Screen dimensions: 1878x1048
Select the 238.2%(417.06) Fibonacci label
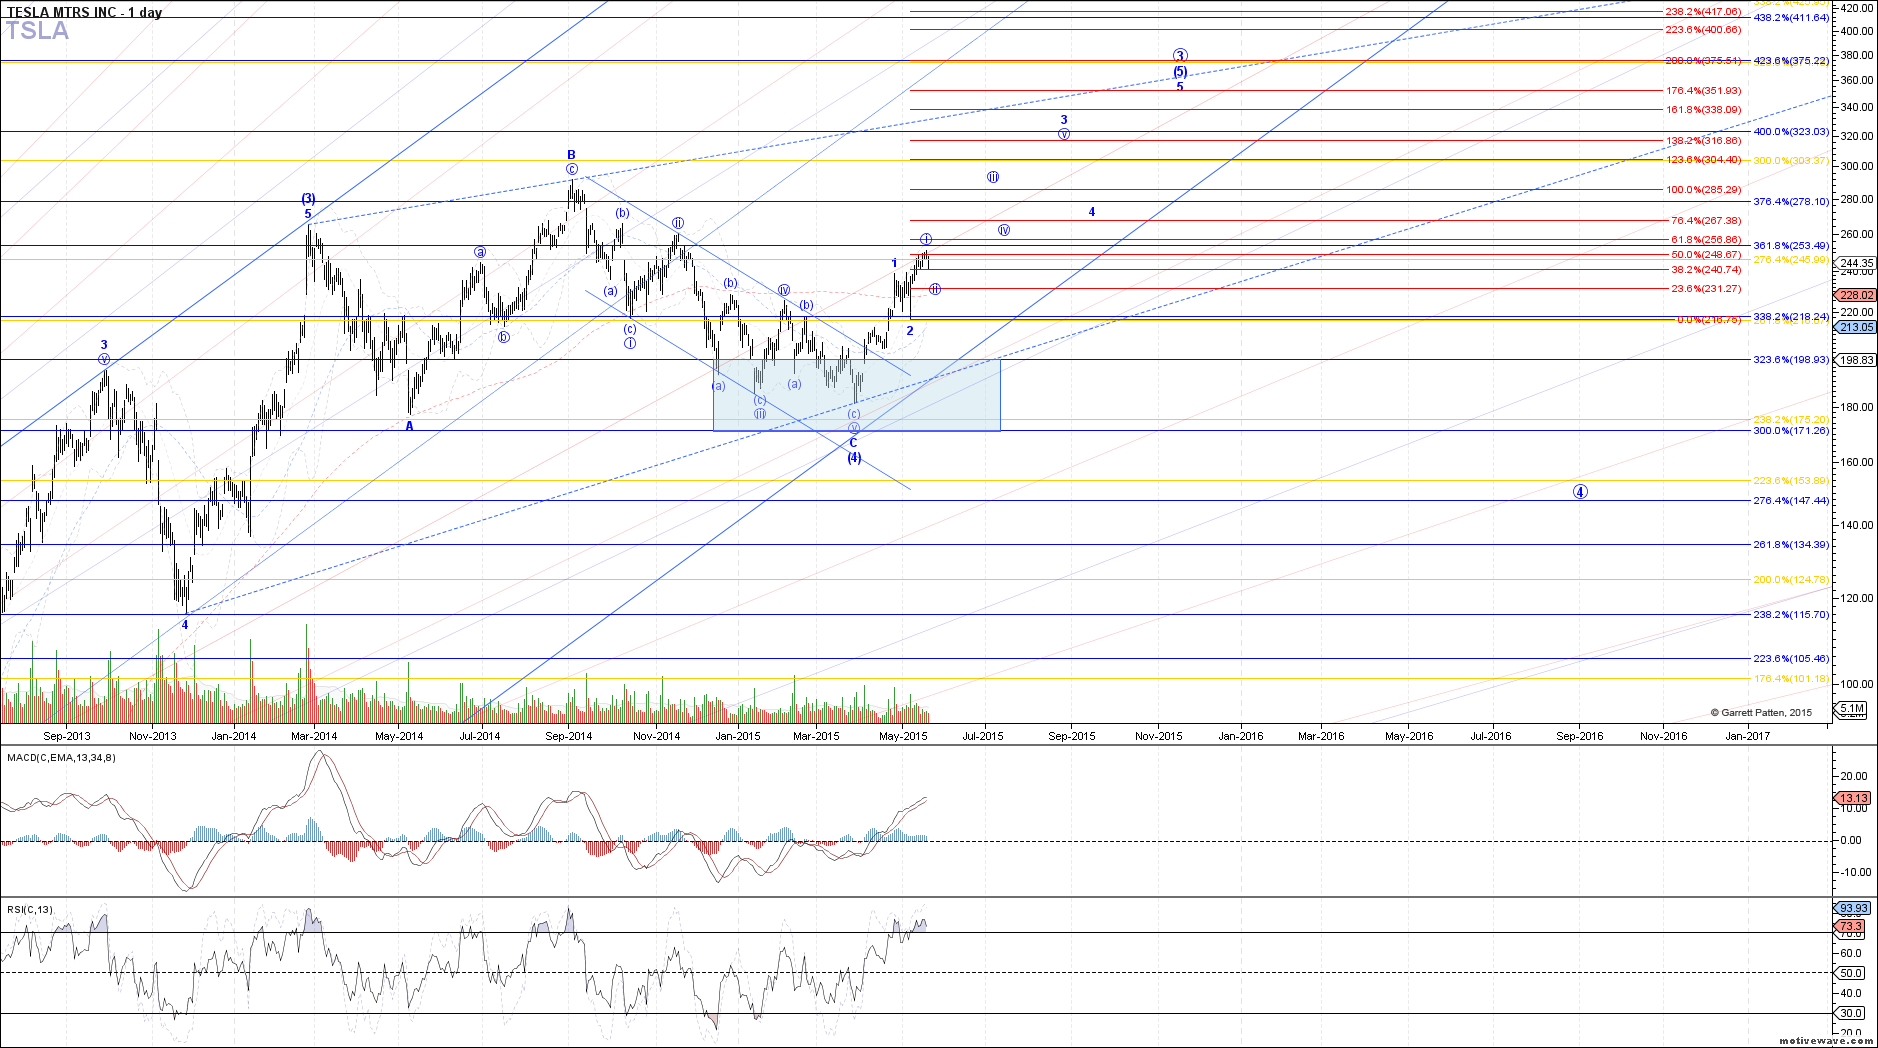(x=1703, y=12)
